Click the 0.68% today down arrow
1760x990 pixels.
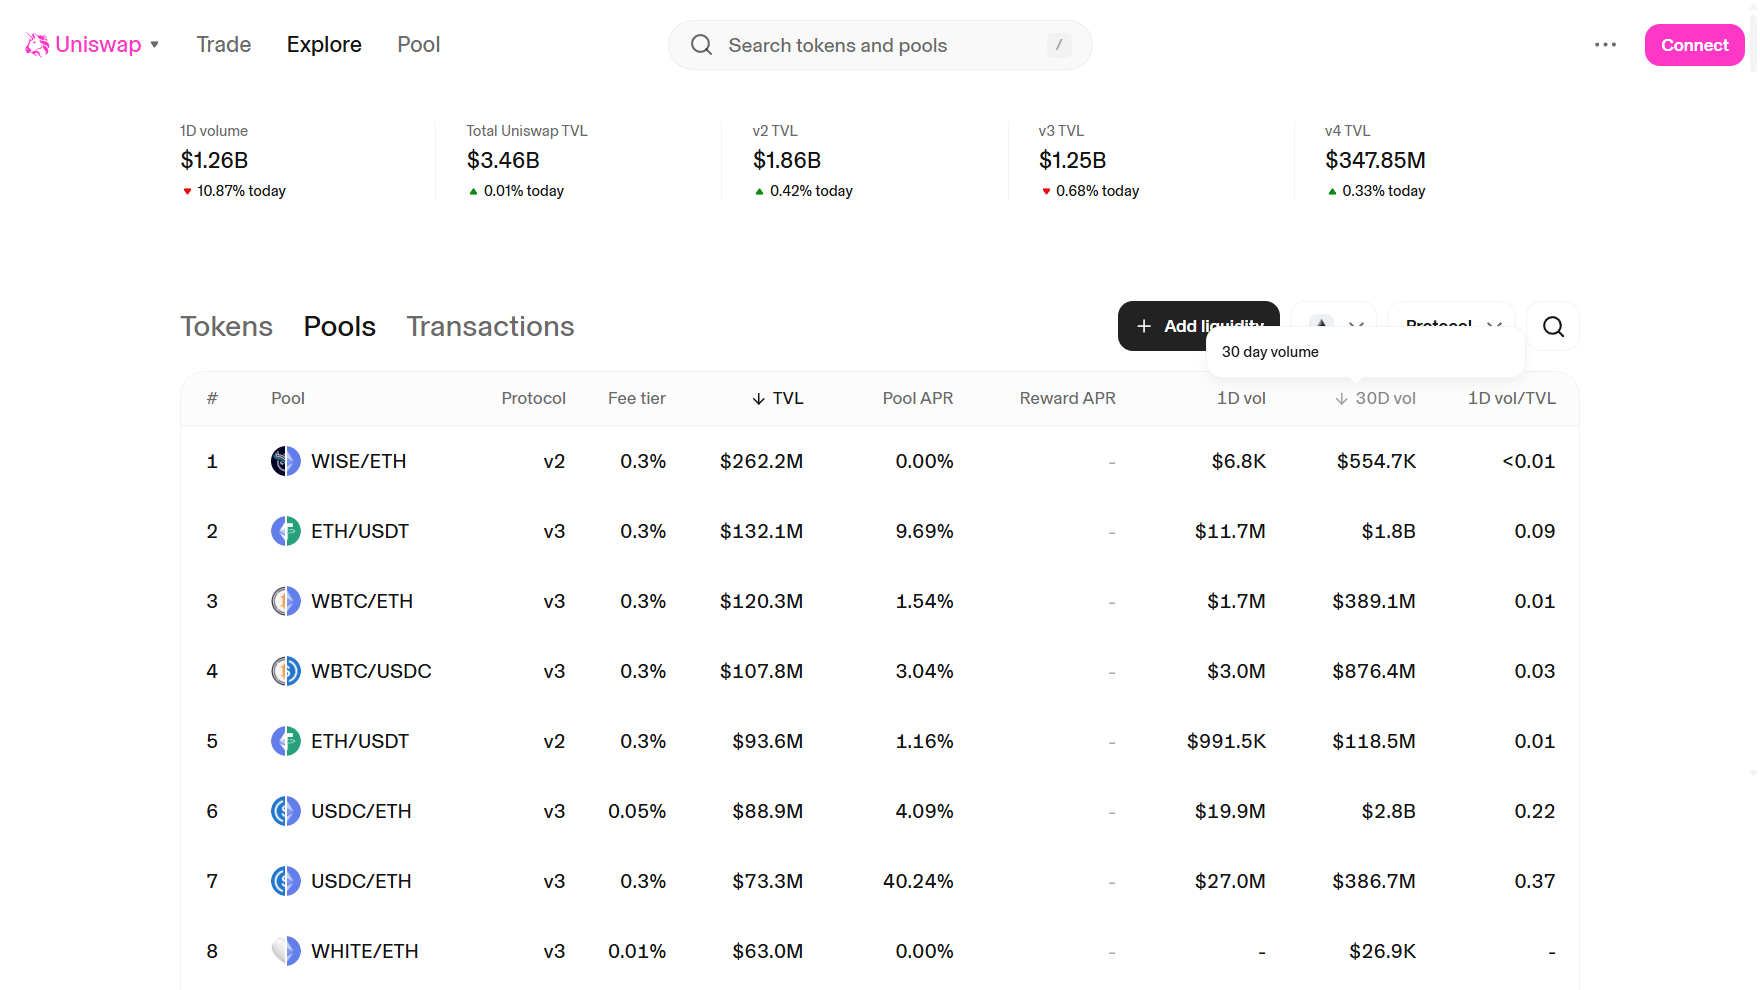1046,192
